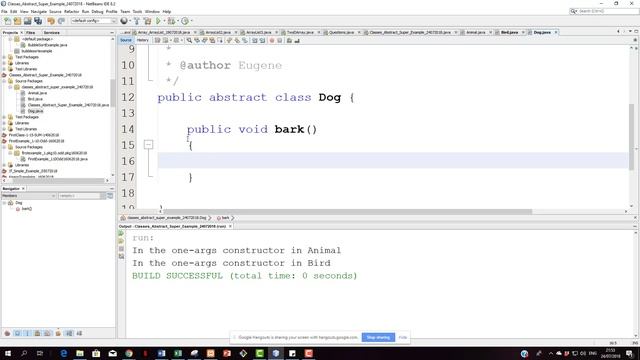The image size is (640, 360).
Task: Switch to History view of editor
Action: [x=142, y=40]
